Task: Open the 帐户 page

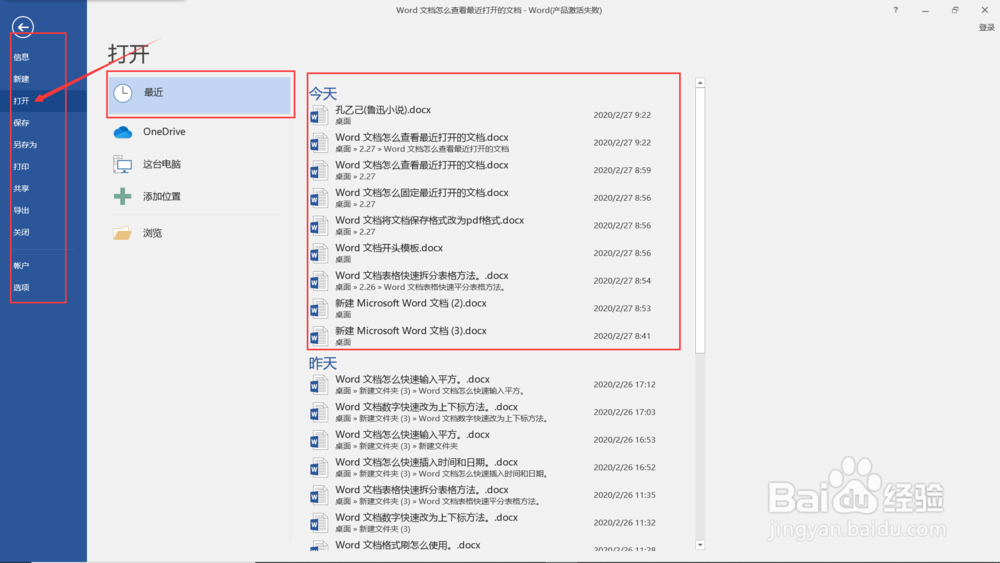Action: pos(22,265)
